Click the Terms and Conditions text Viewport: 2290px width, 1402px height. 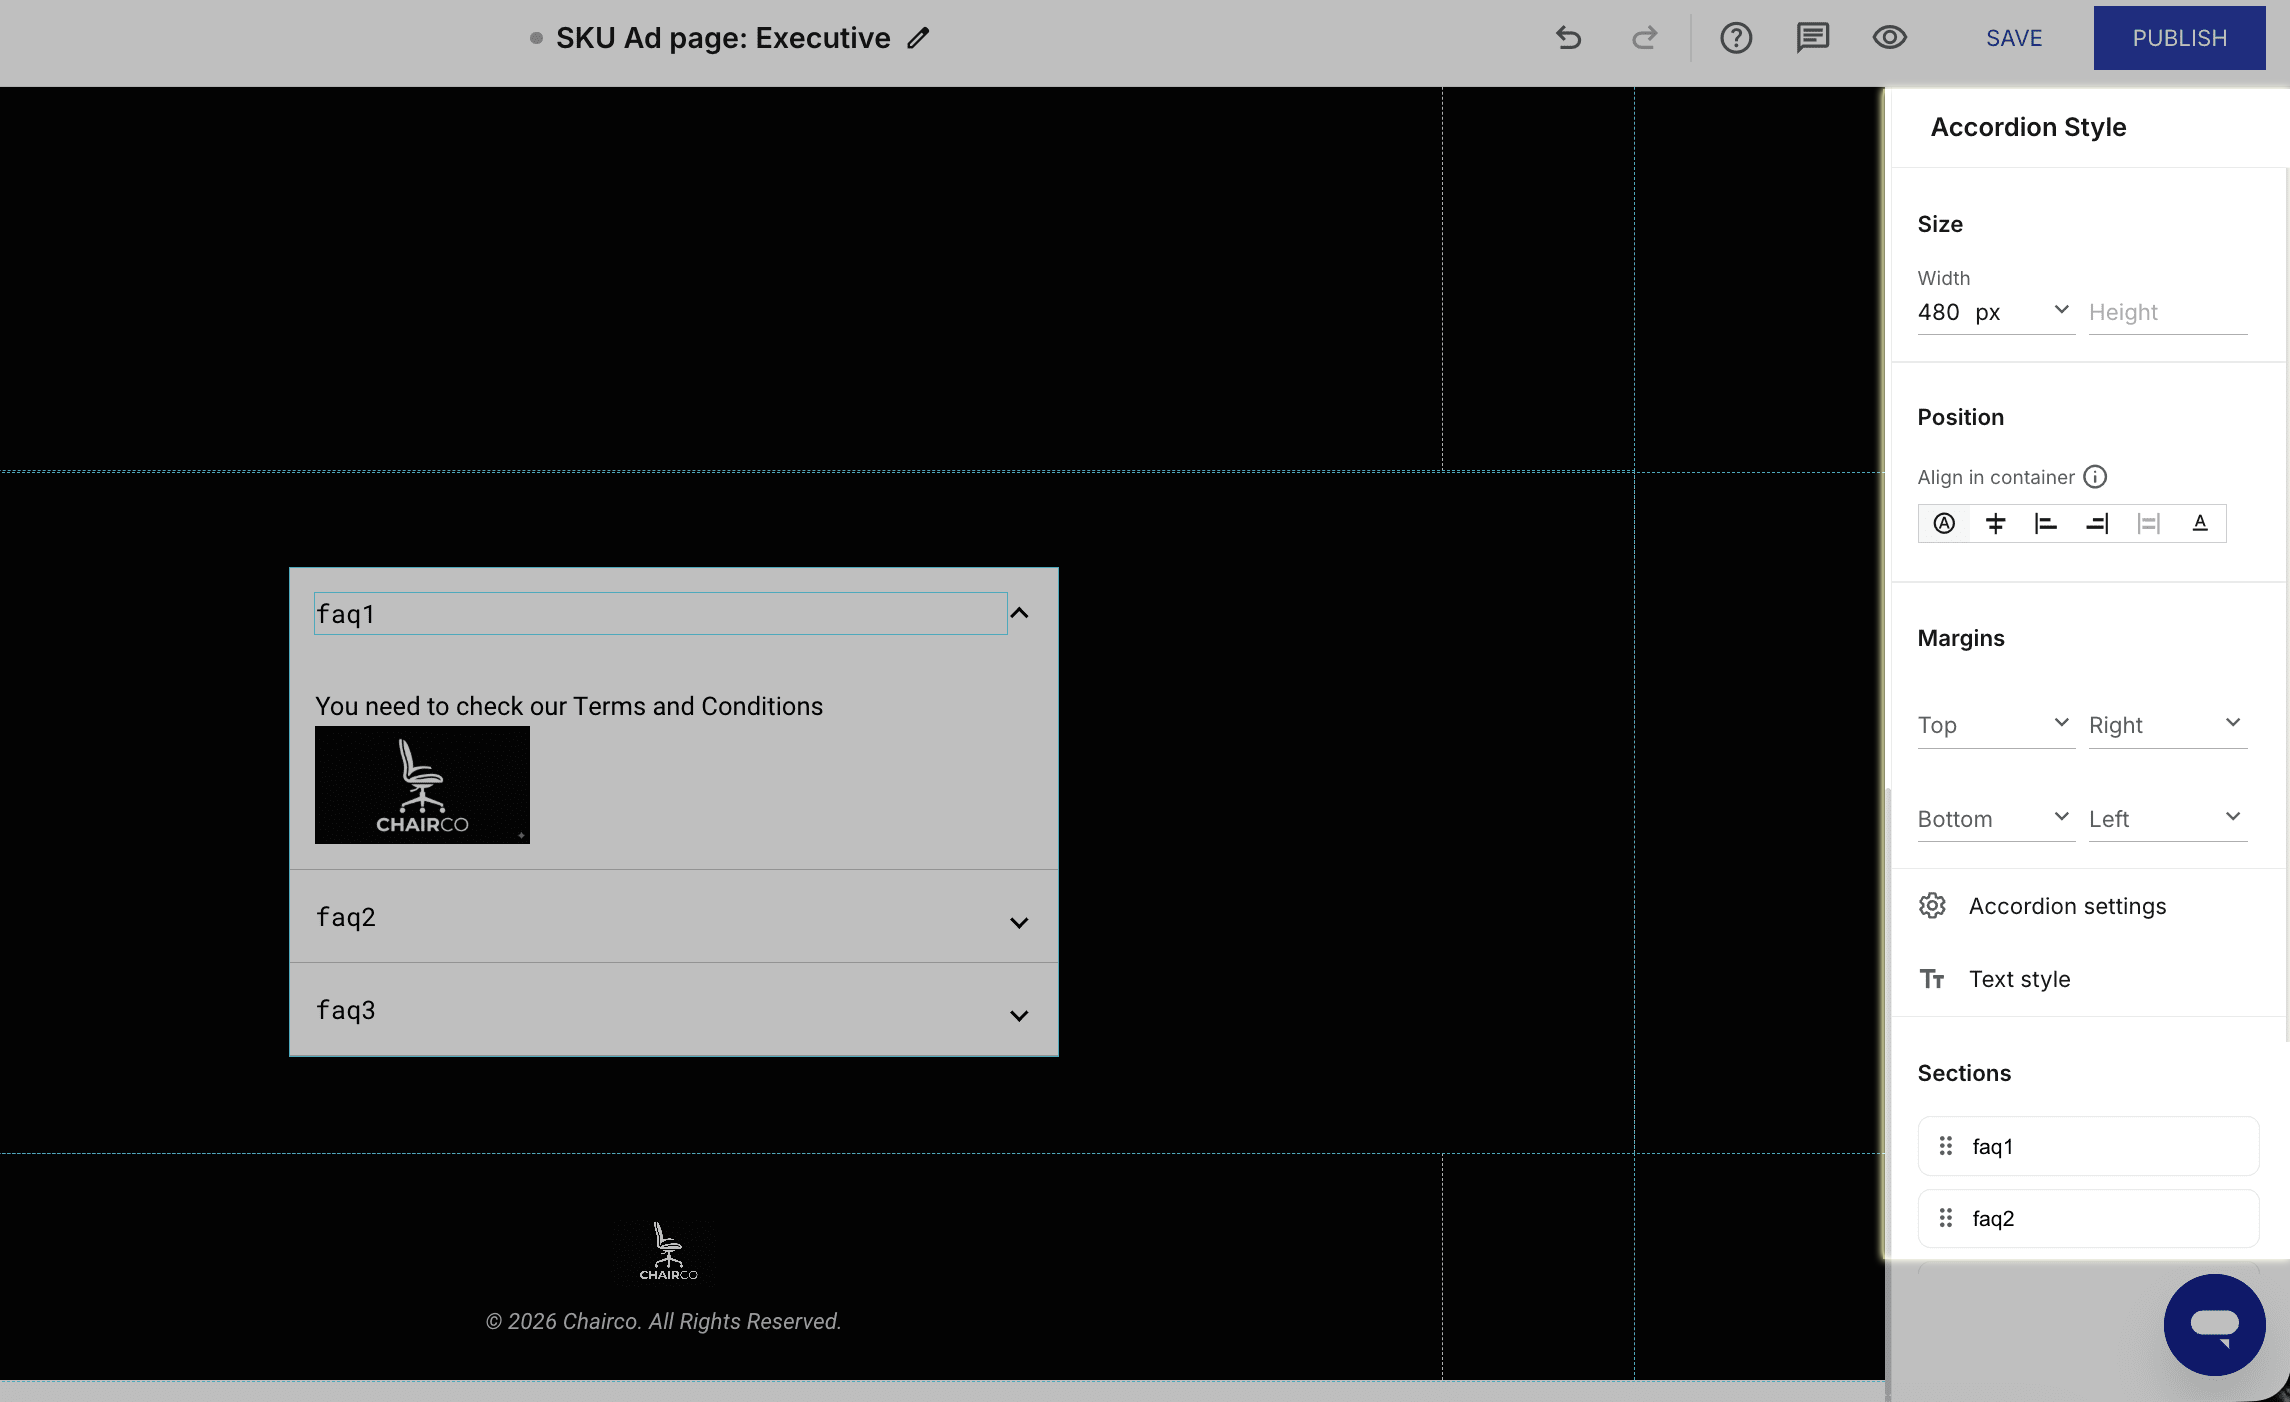pyautogui.click(x=569, y=706)
